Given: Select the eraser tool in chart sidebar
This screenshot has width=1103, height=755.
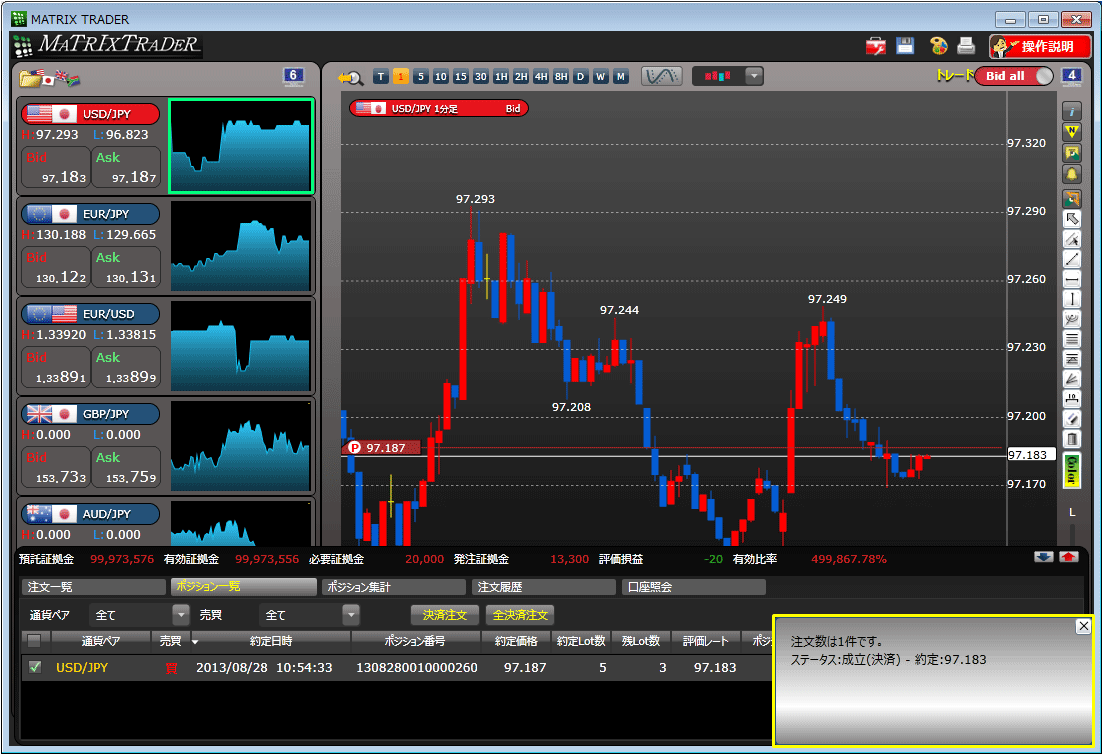Looking at the screenshot, I should point(1071,419).
